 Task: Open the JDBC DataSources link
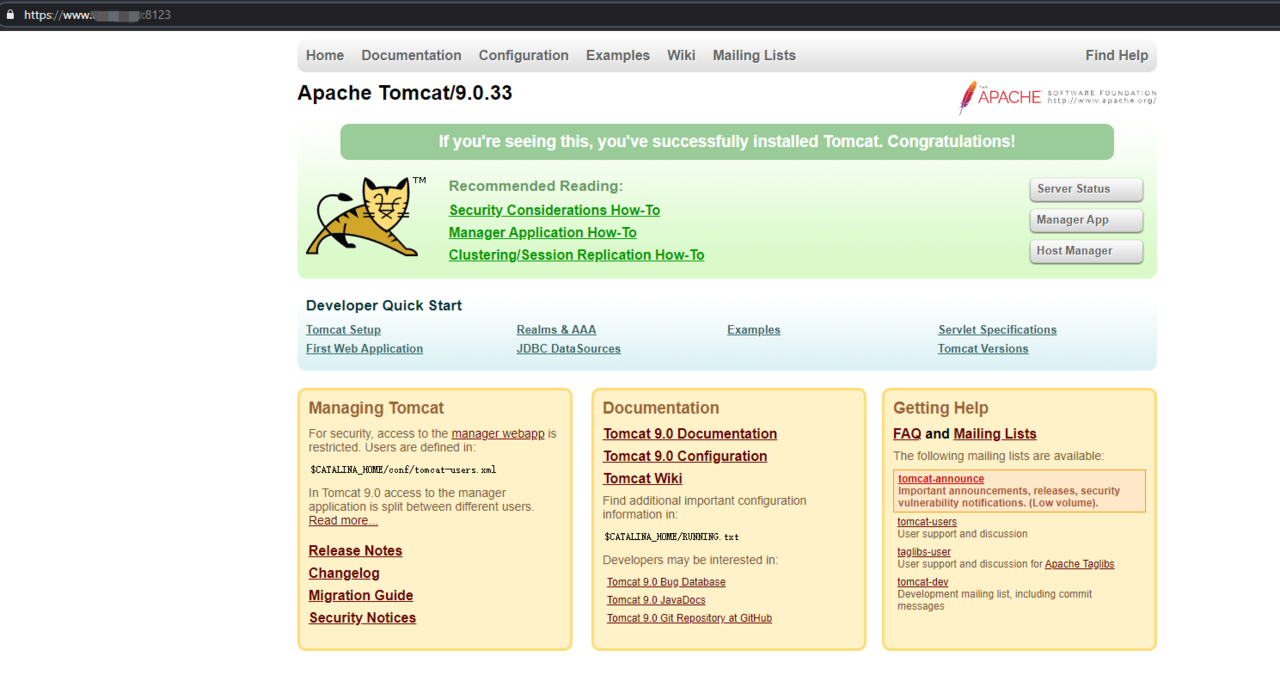[x=568, y=349]
